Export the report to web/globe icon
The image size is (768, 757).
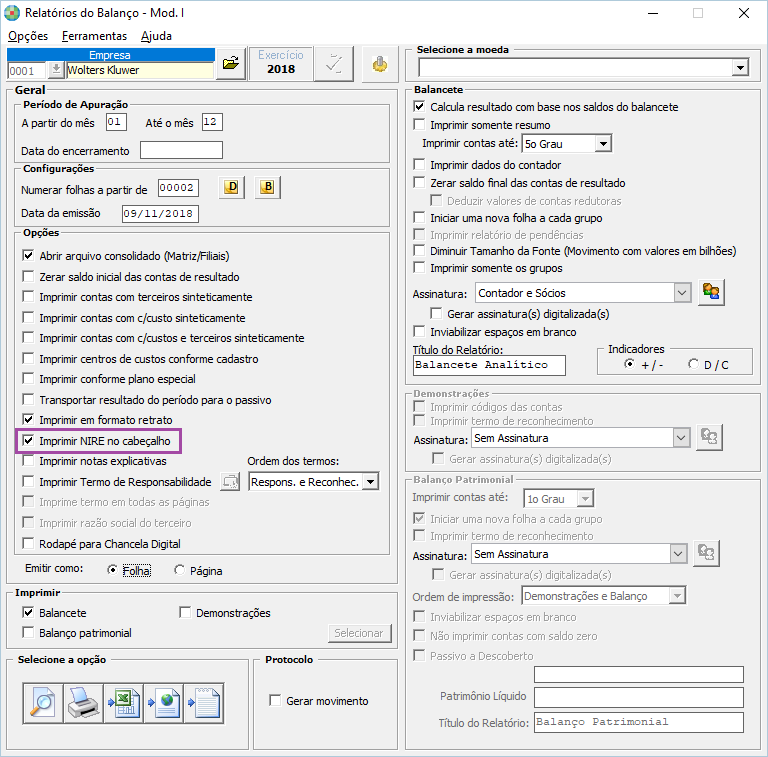164,703
